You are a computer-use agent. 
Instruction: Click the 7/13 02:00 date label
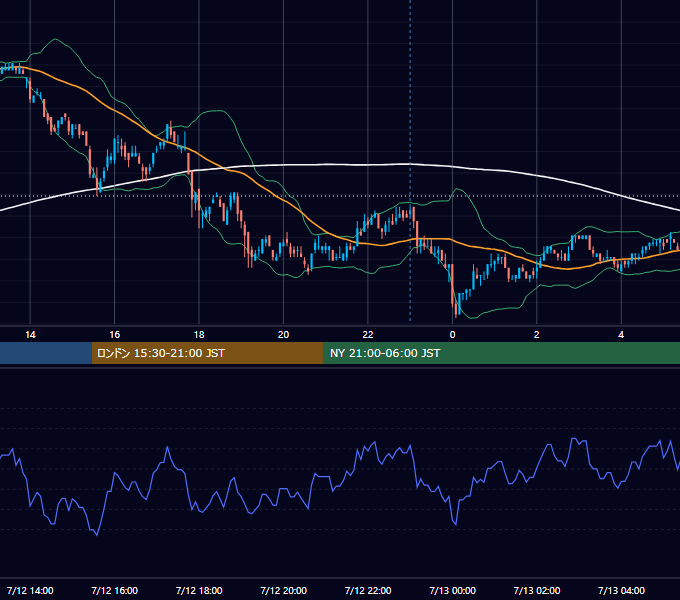pos(536,590)
